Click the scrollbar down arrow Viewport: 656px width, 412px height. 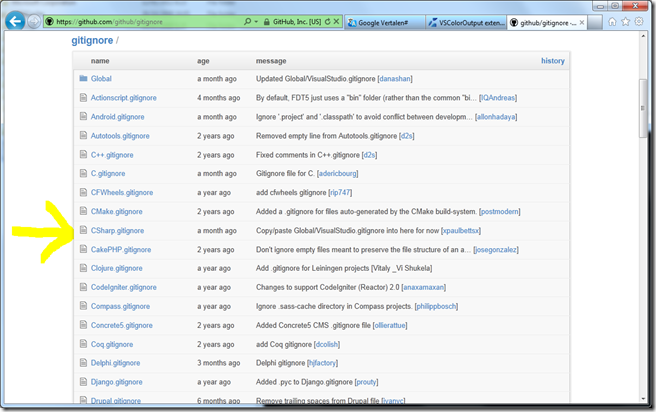[643, 399]
